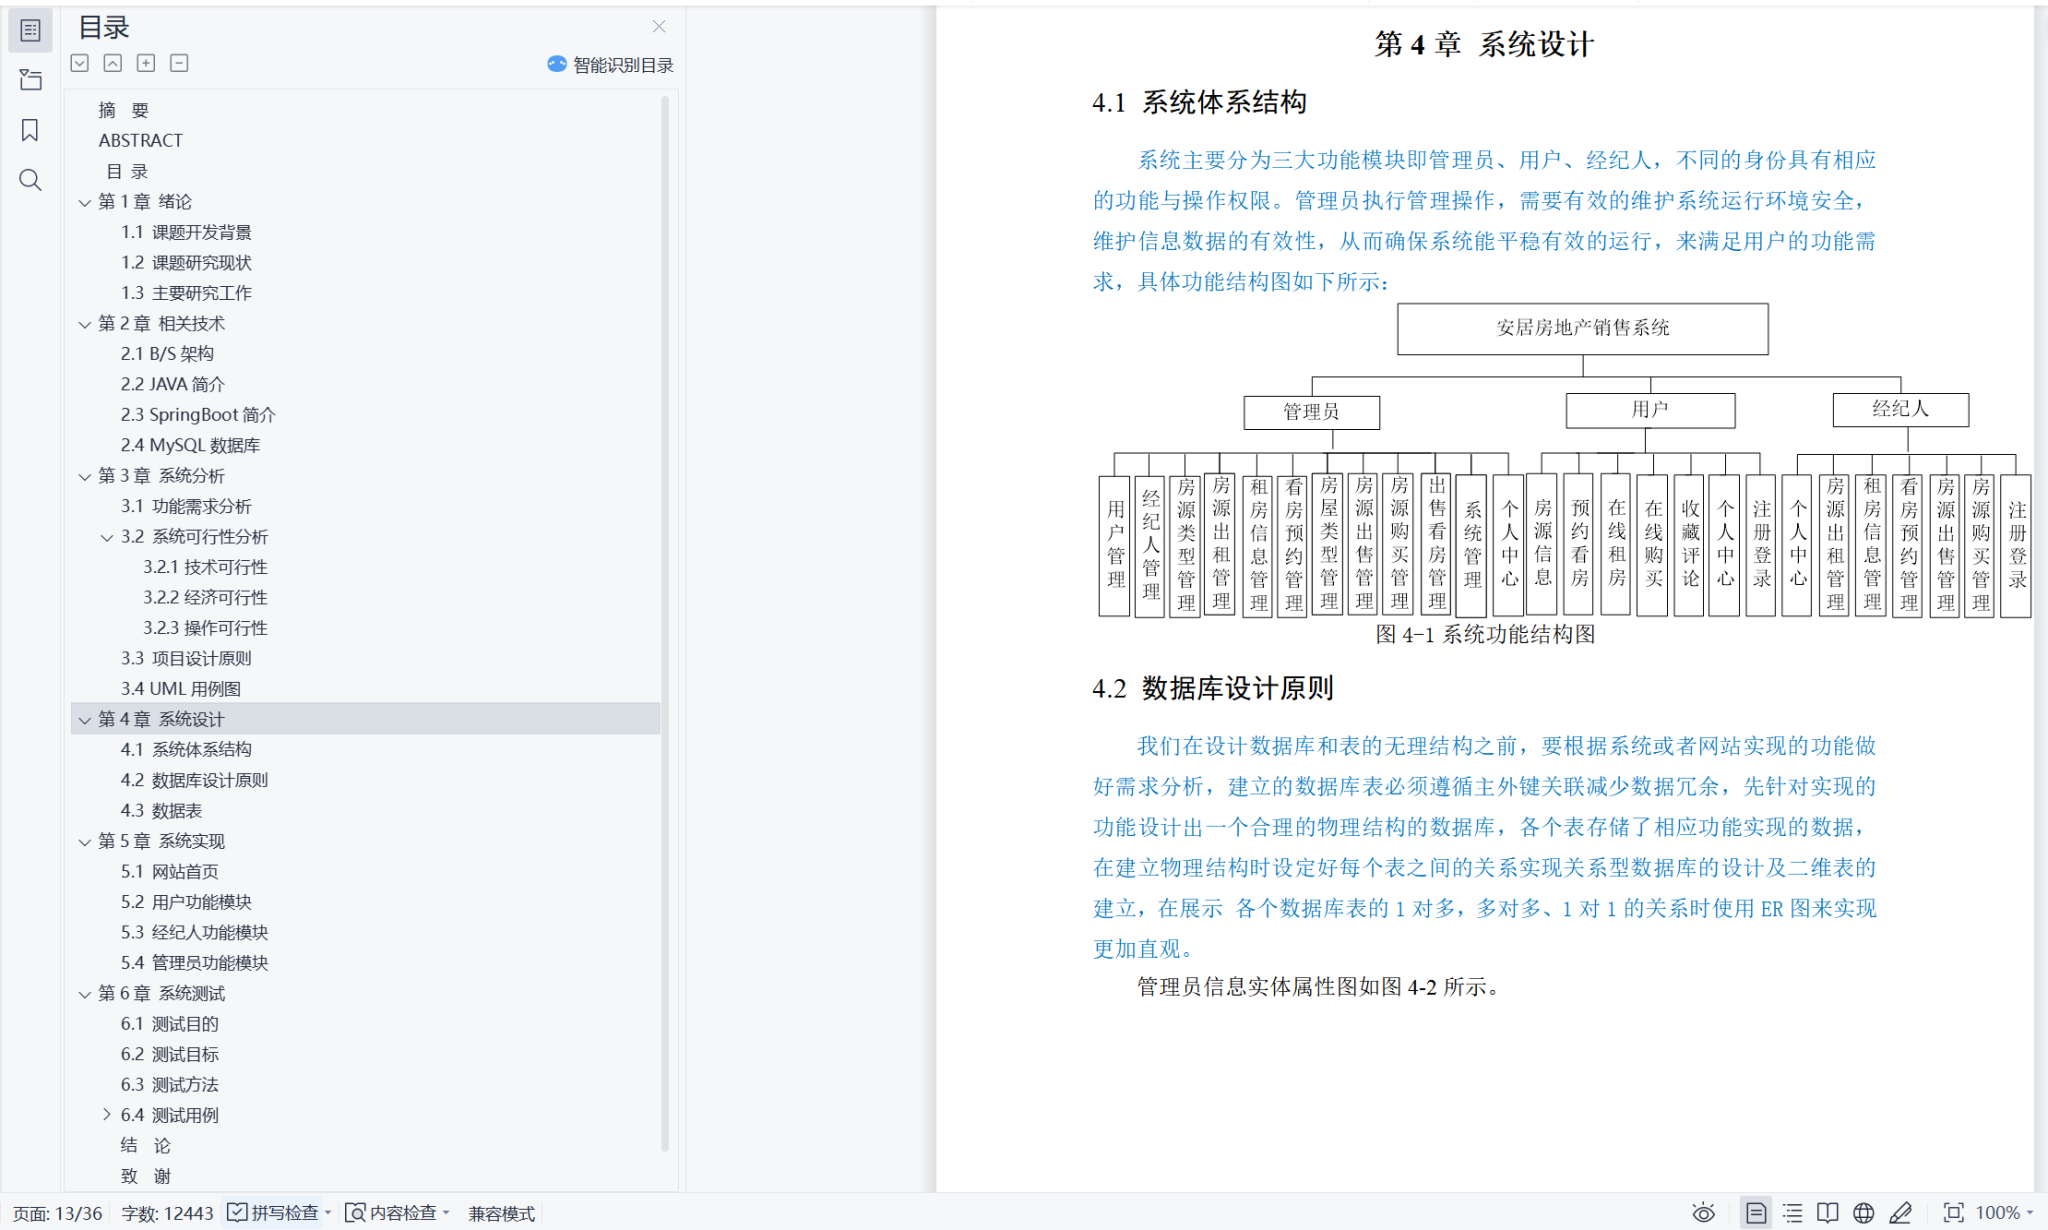This screenshot has height=1230, width=2048.
Task: Activate single page view mode
Action: 1756,1211
